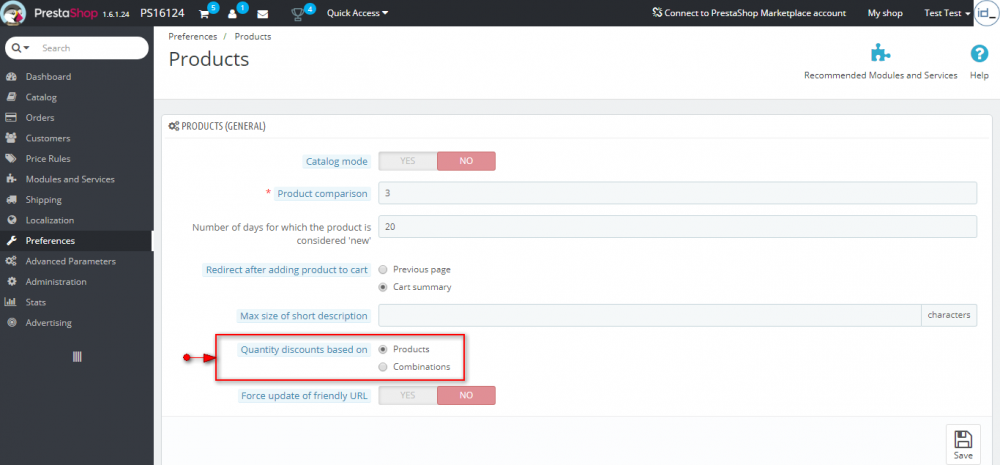The width and height of the screenshot is (1000, 465).
Task: Click the Help question mark icon
Action: click(979, 54)
